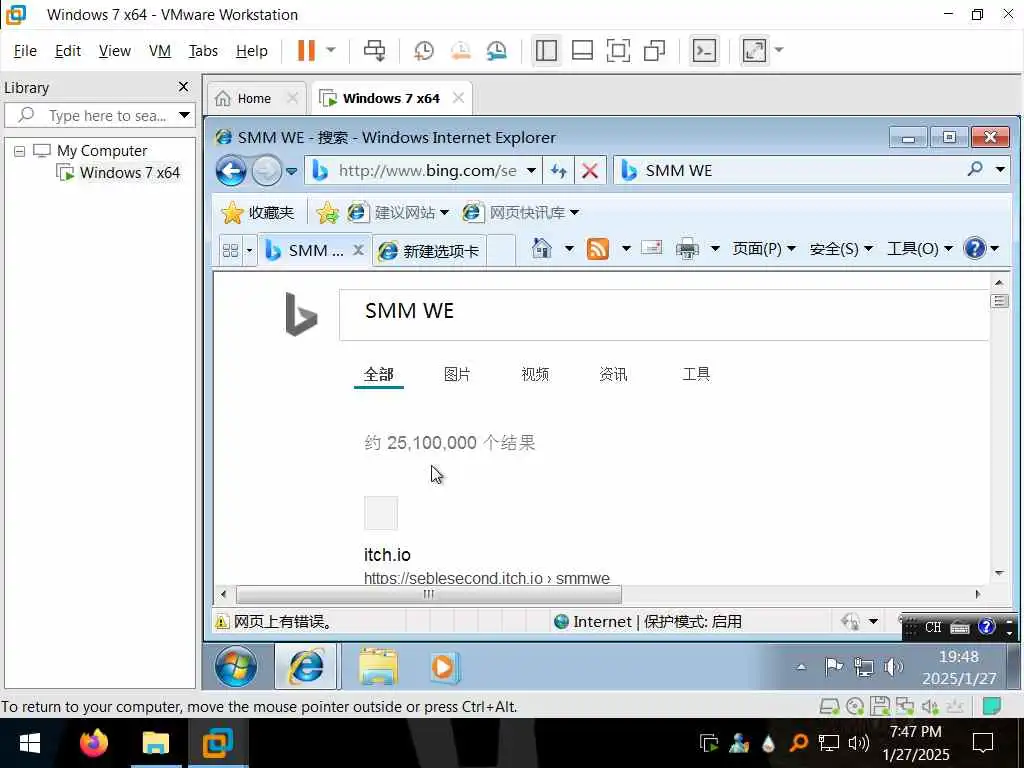Open the View menu

coord(114,50)
